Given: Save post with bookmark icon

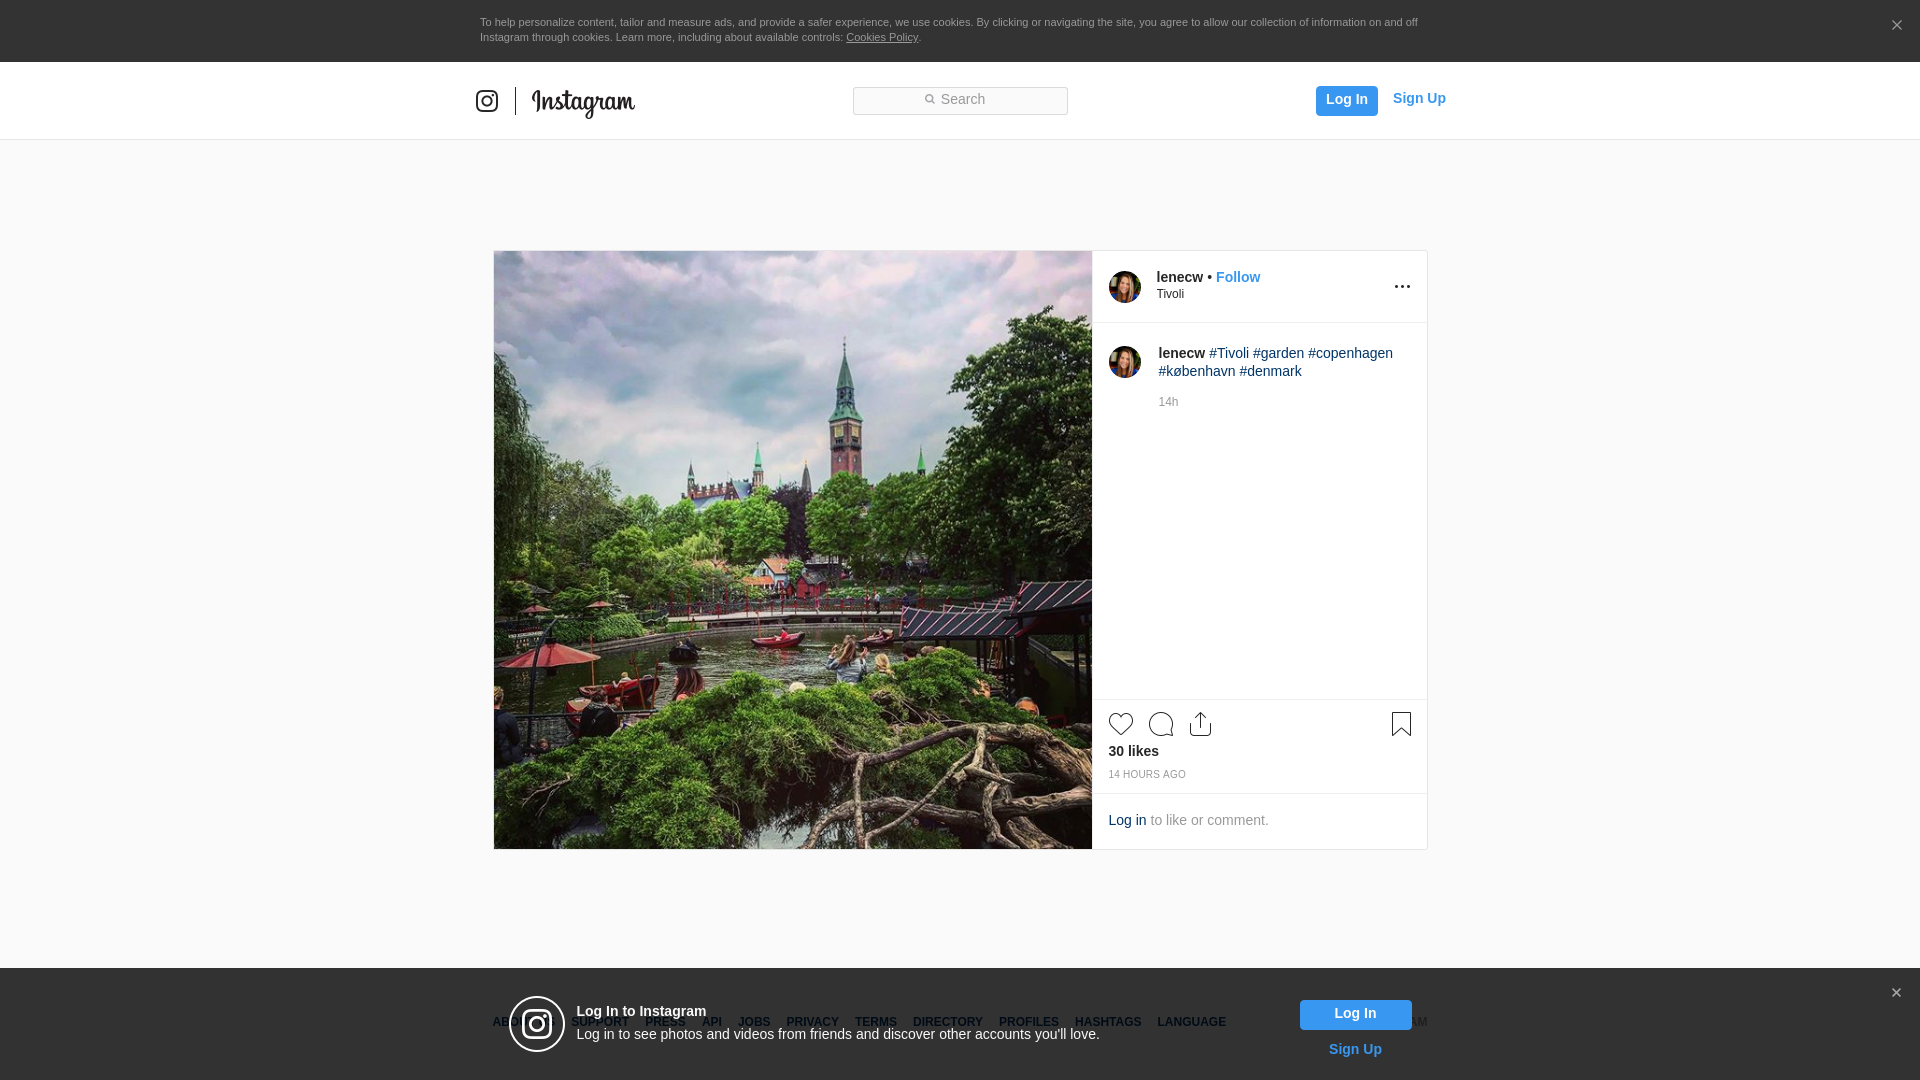Looking at the screenshot, I should 1401,724.
